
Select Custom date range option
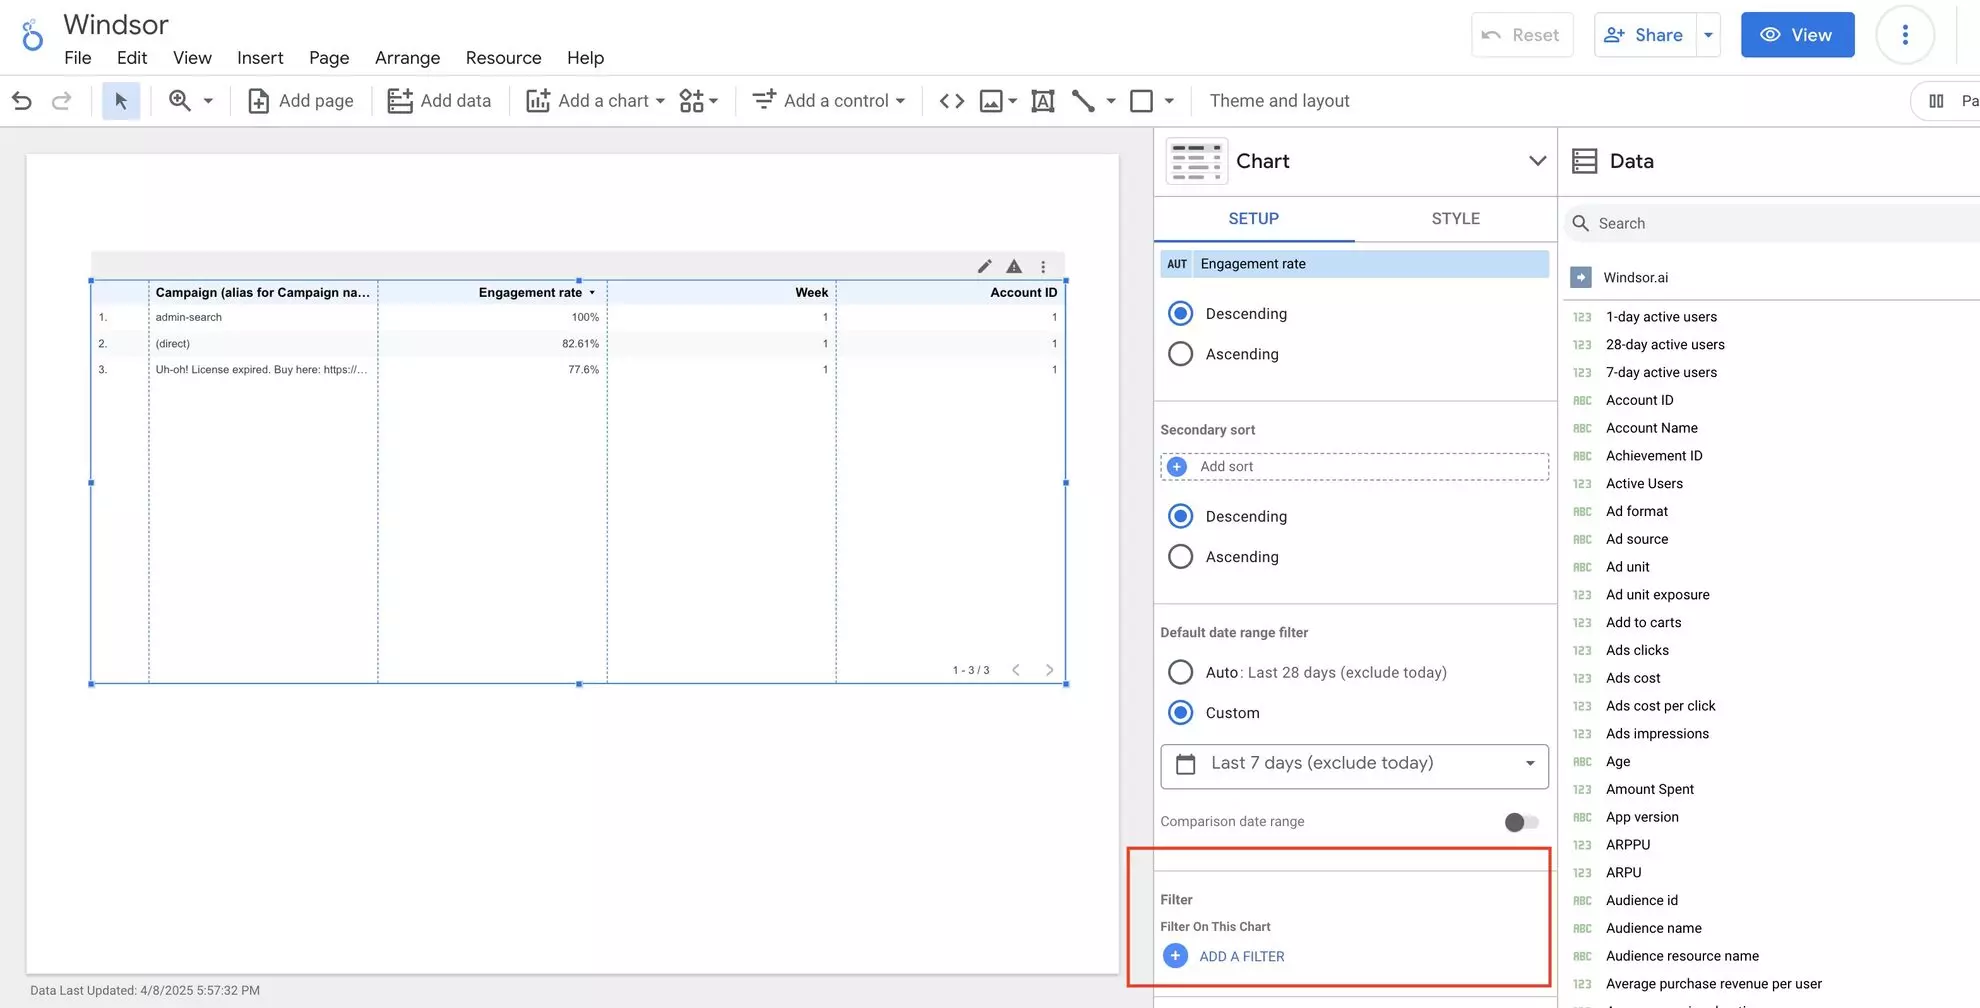point(1180,713)
